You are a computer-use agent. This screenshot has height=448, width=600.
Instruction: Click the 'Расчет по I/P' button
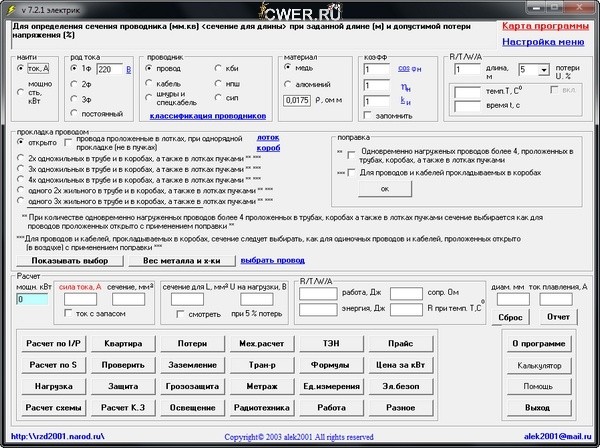pos(57,342)
